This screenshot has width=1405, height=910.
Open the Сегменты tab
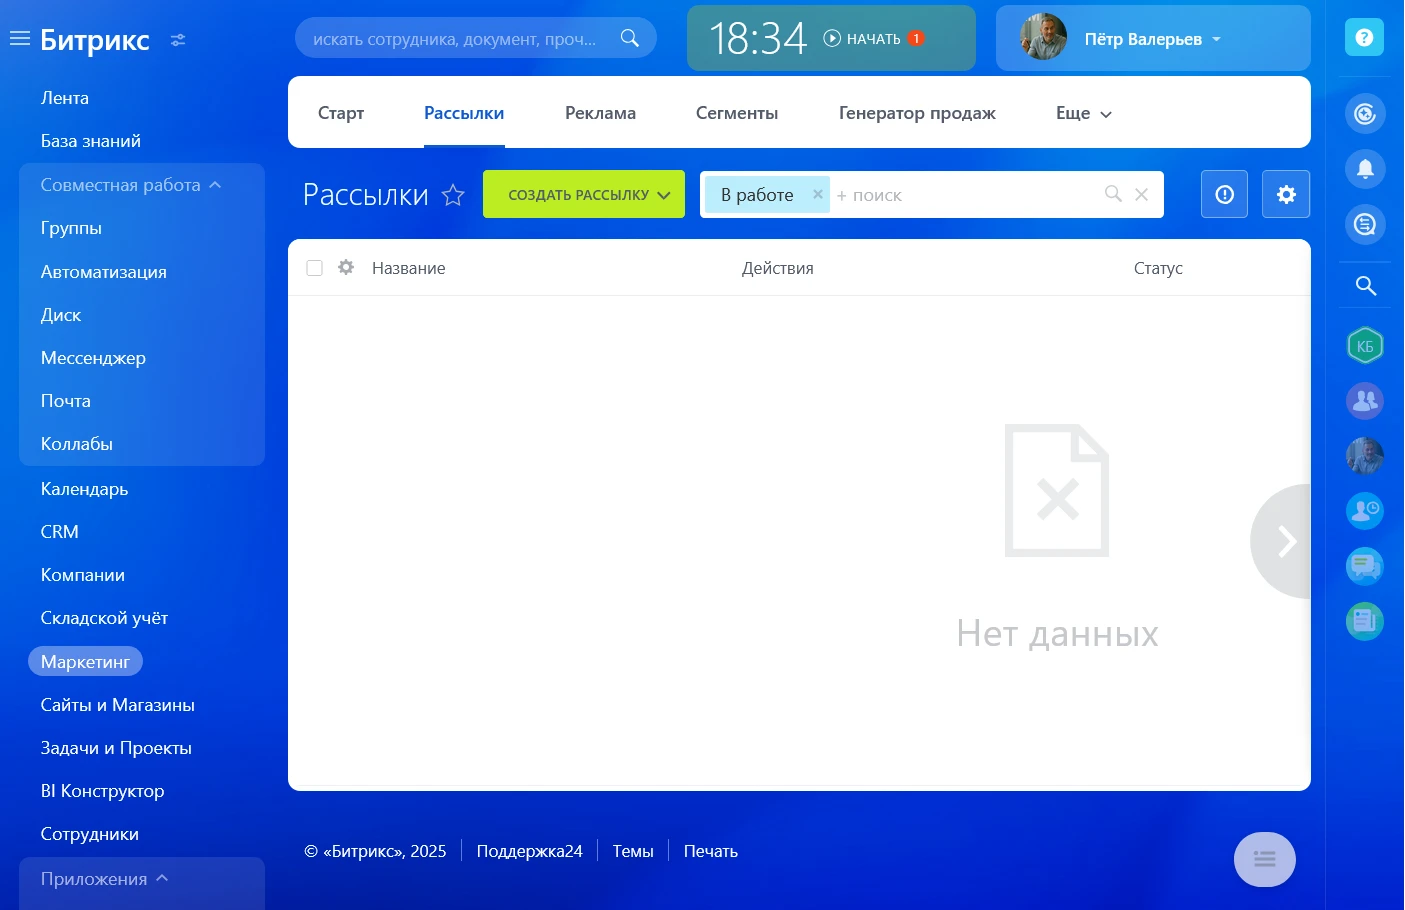(x=736, y=113)
